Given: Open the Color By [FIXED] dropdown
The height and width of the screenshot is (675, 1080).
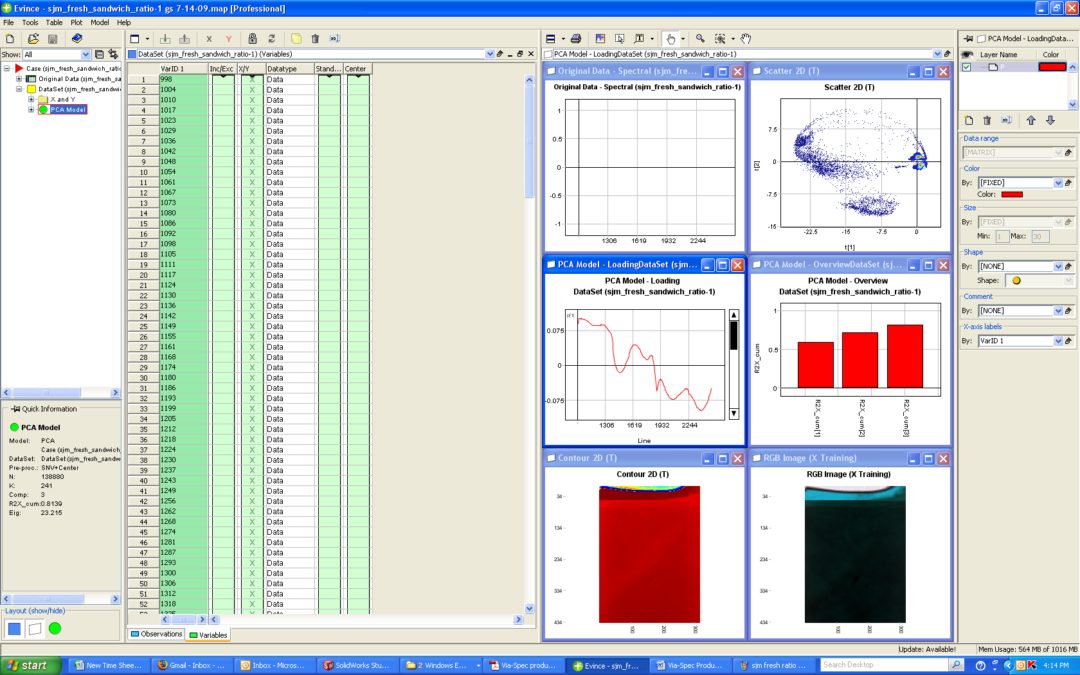Looking at the screenshot, I should (1058, 183).
